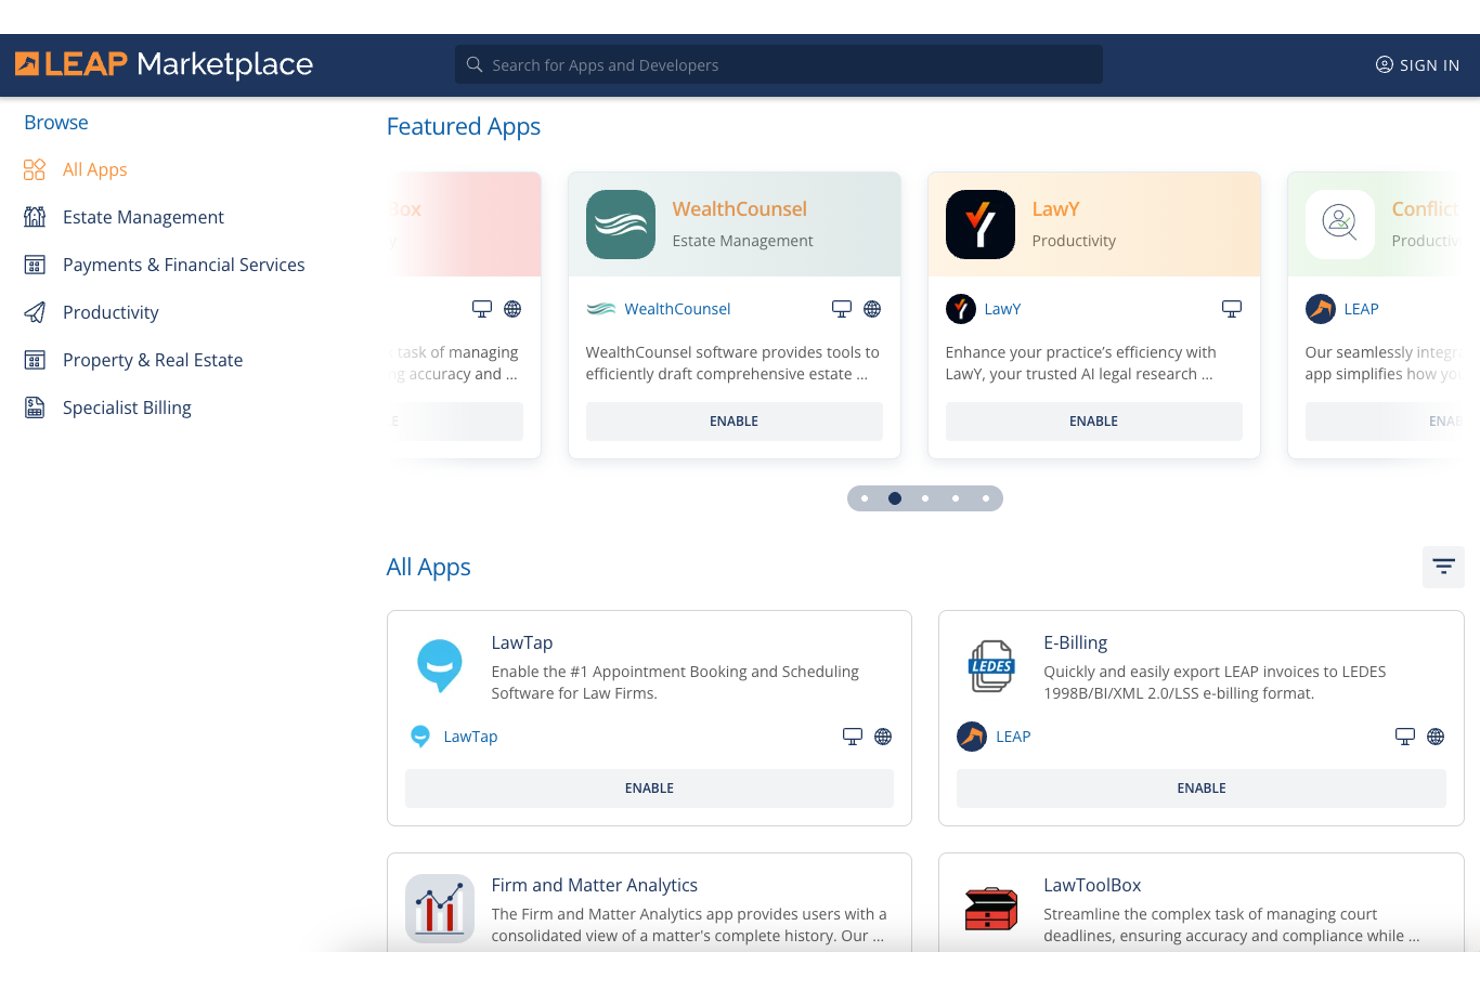Enable the LawY featured app
The width and height of the screenshot is (1480, 987).
(1094, 421)
